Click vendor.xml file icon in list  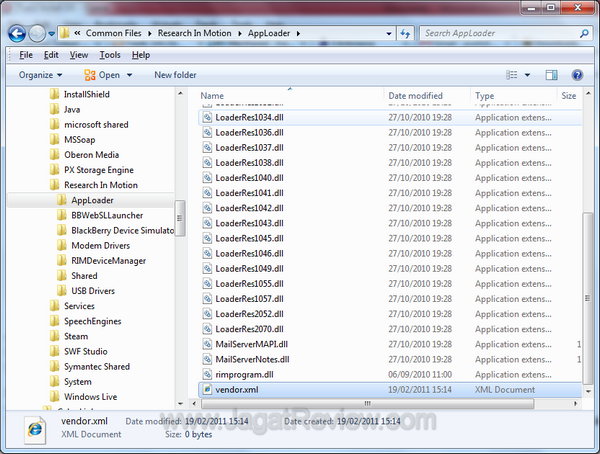[x=207, y=390]
